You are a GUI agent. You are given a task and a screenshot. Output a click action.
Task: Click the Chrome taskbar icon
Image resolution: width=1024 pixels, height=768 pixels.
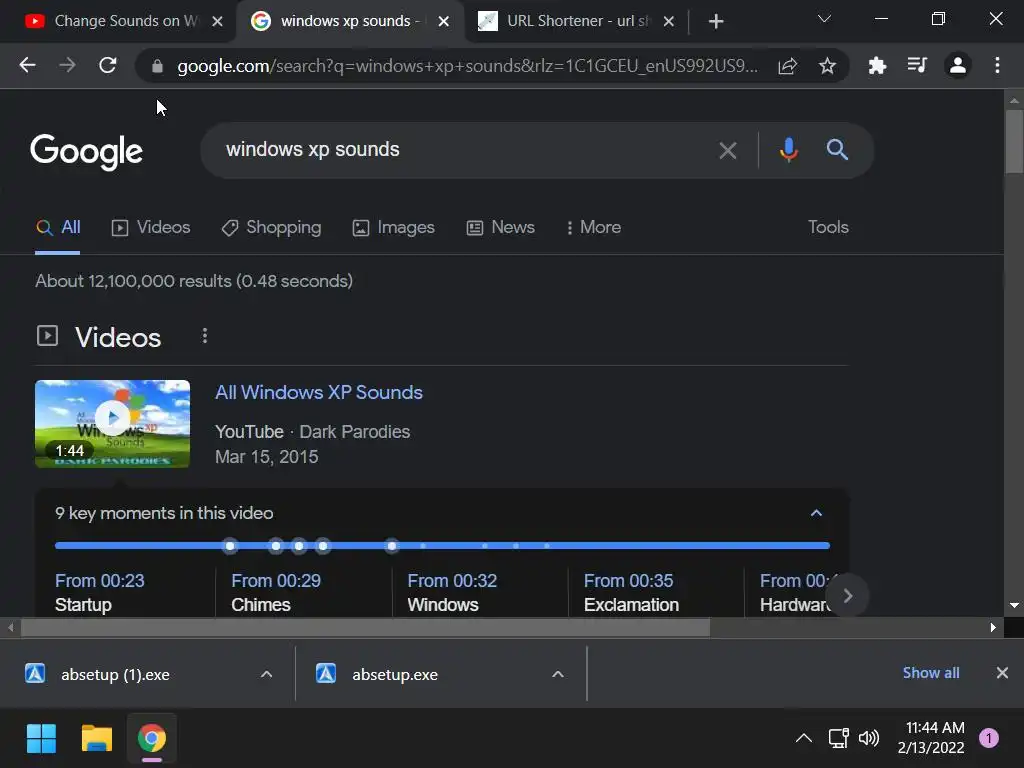click(x=152, y=739)
